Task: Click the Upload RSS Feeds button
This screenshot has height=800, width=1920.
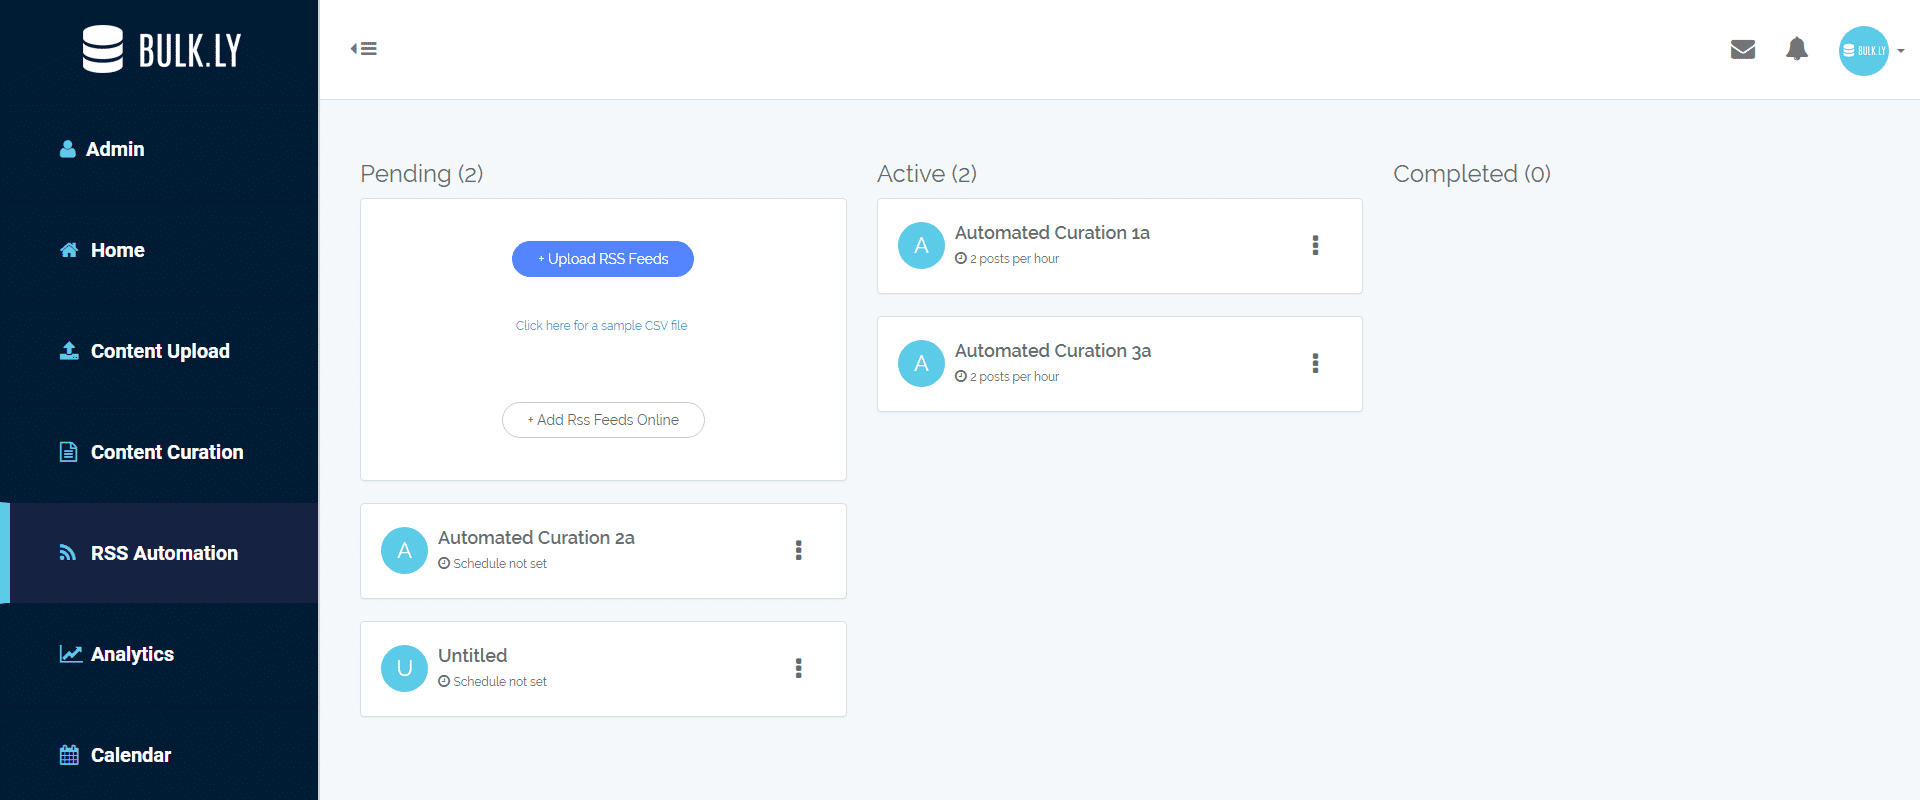Action: [x=603, y=259]
